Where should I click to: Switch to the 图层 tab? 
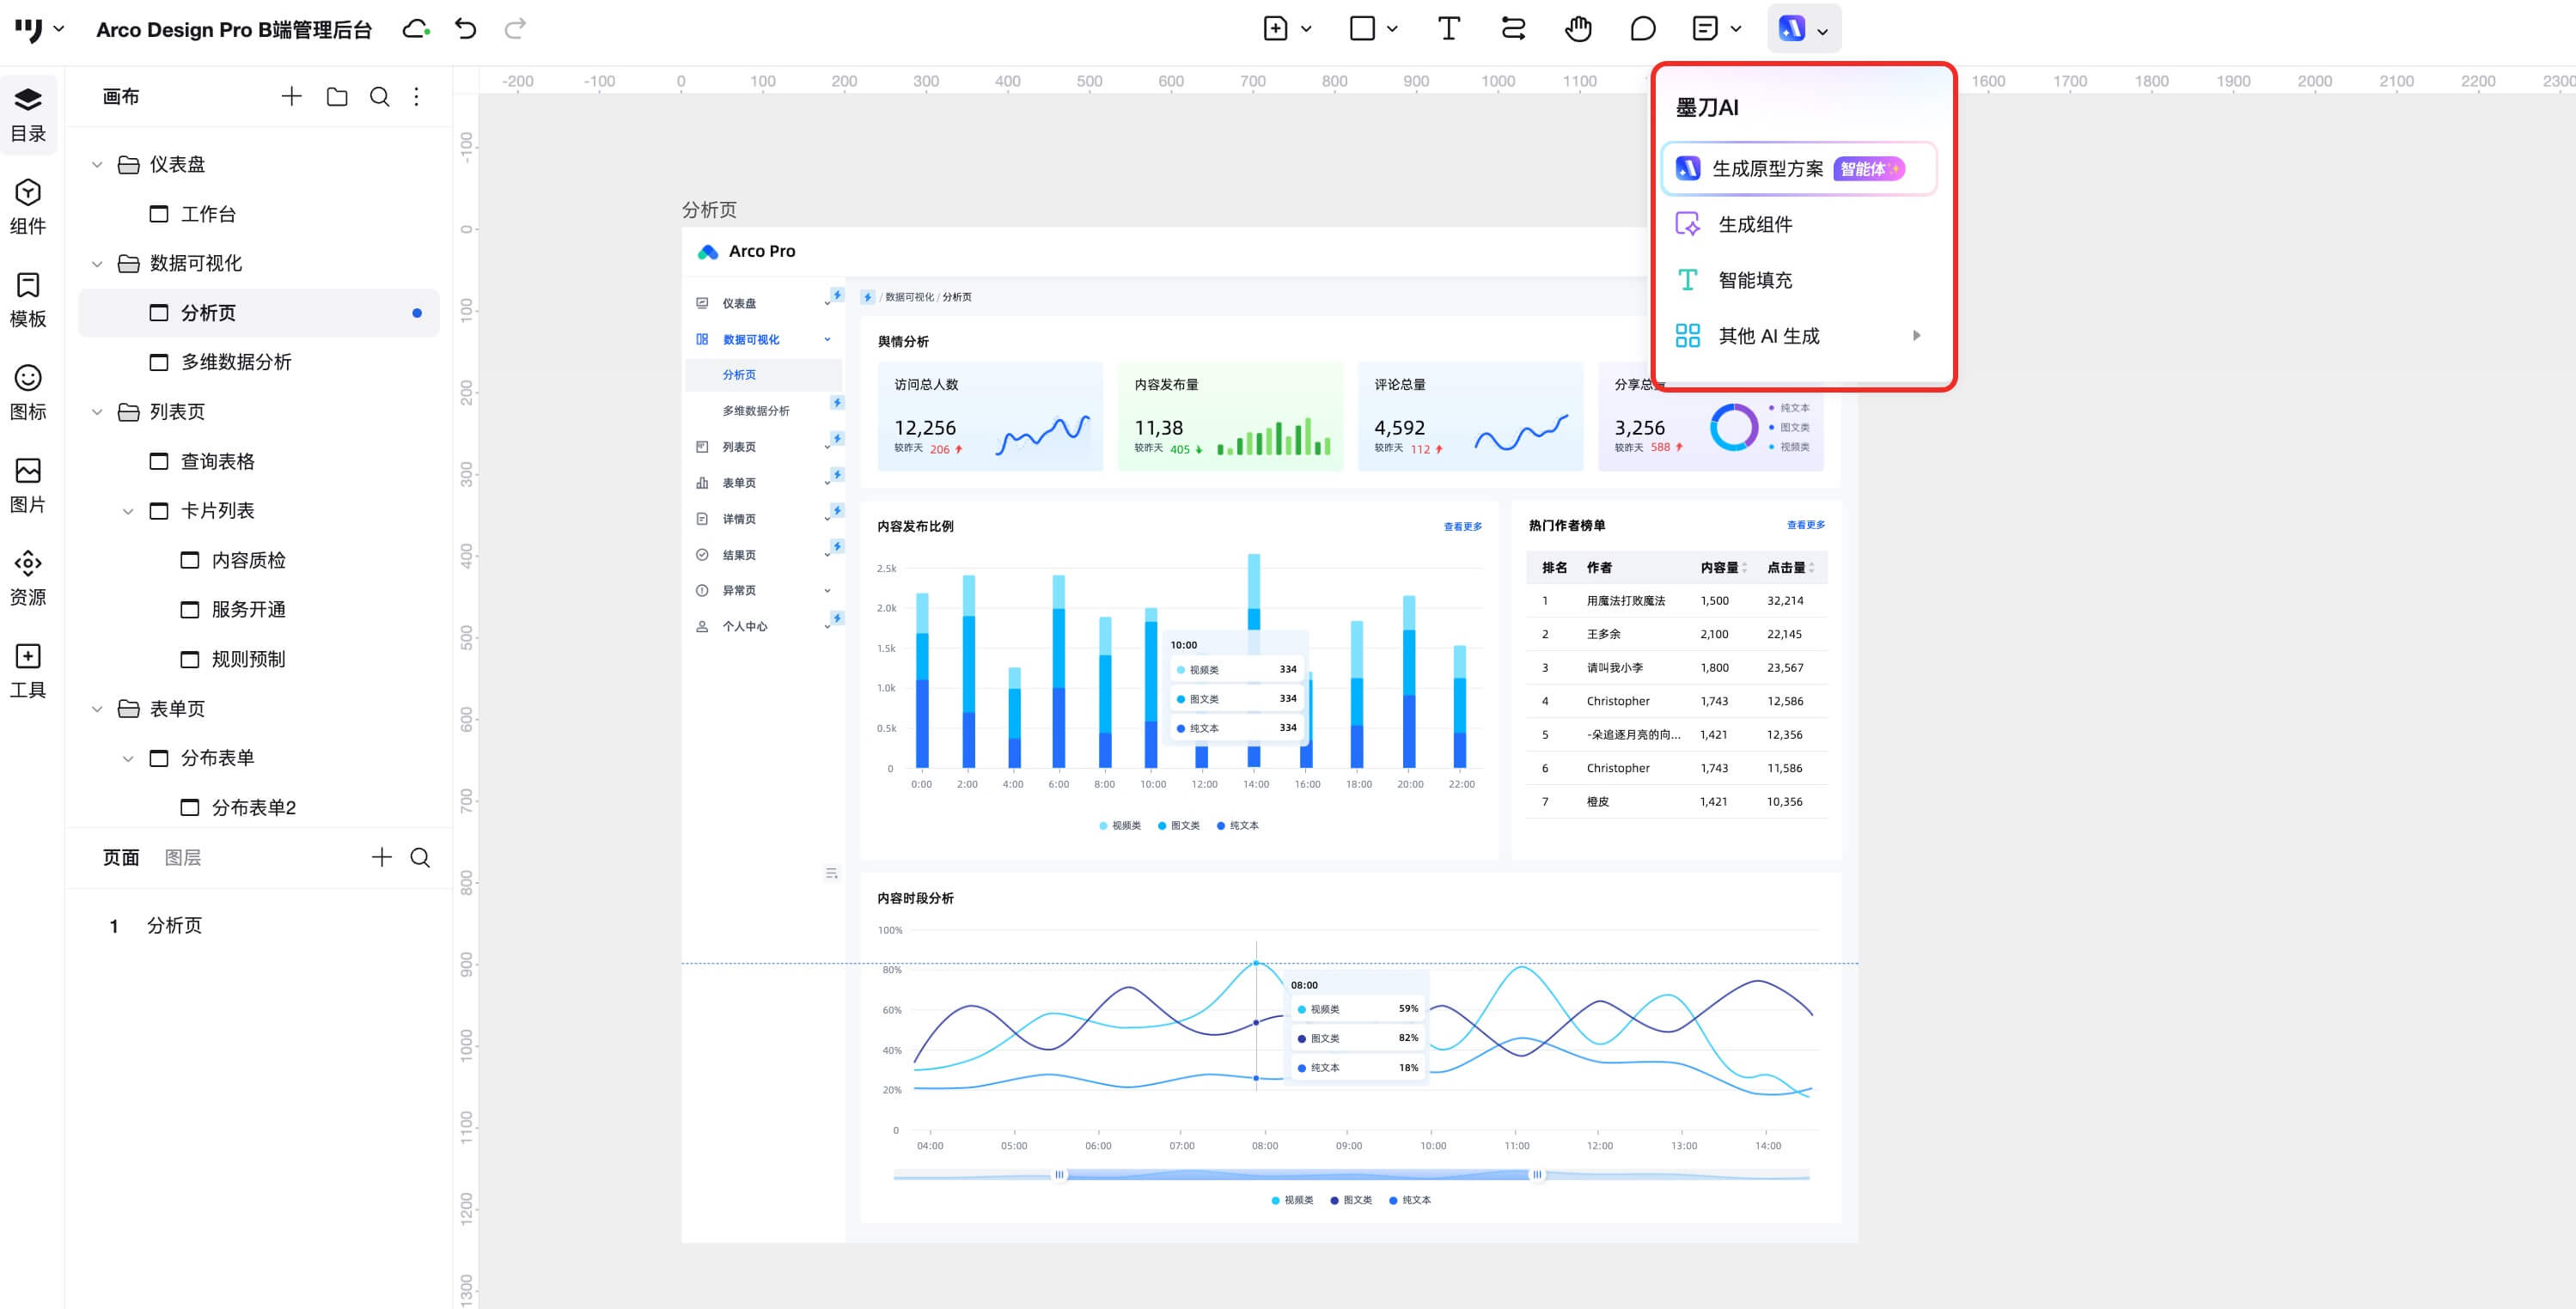coord(182,857)
